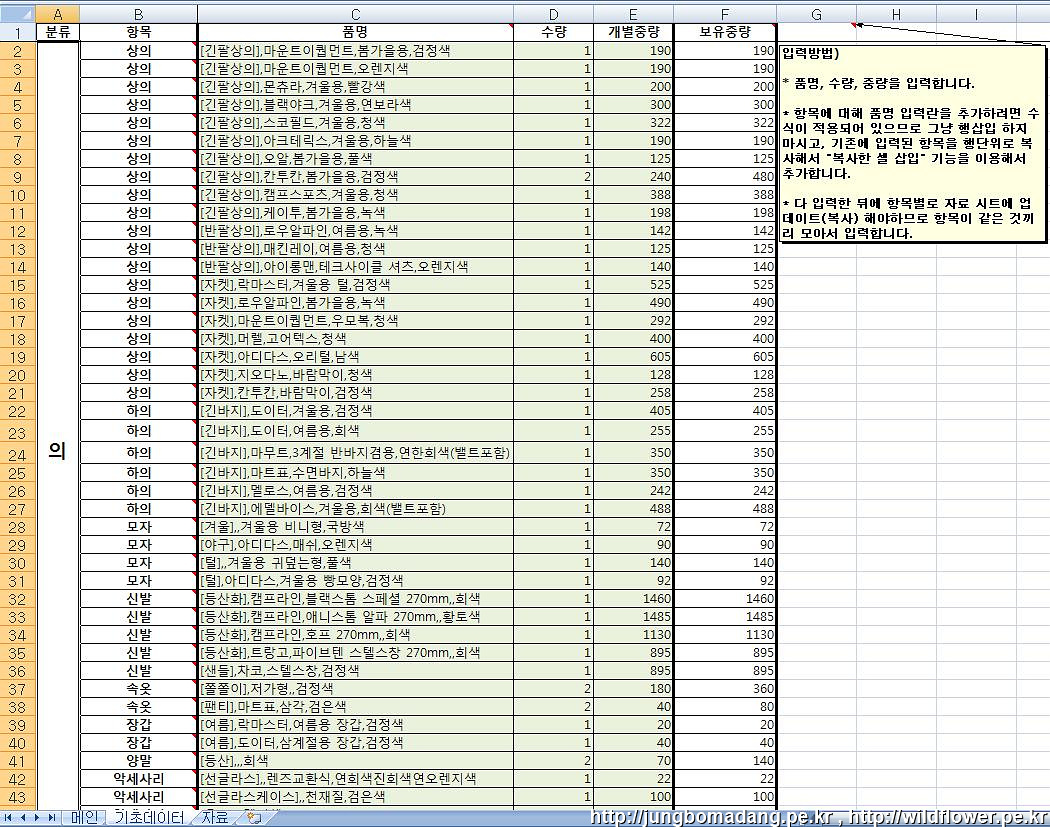
Task: Select 개별중량 cell showing 1130
Action: [x=633, y=635]
